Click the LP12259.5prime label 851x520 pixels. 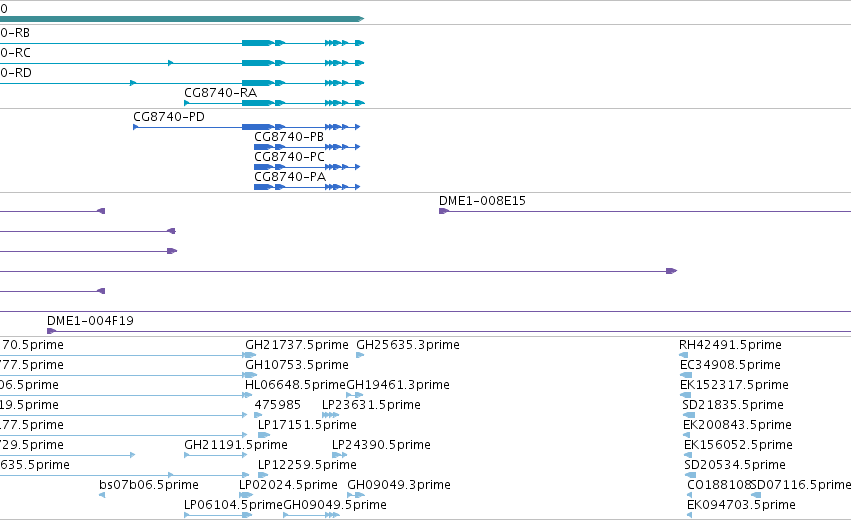[x=307, y=465]
